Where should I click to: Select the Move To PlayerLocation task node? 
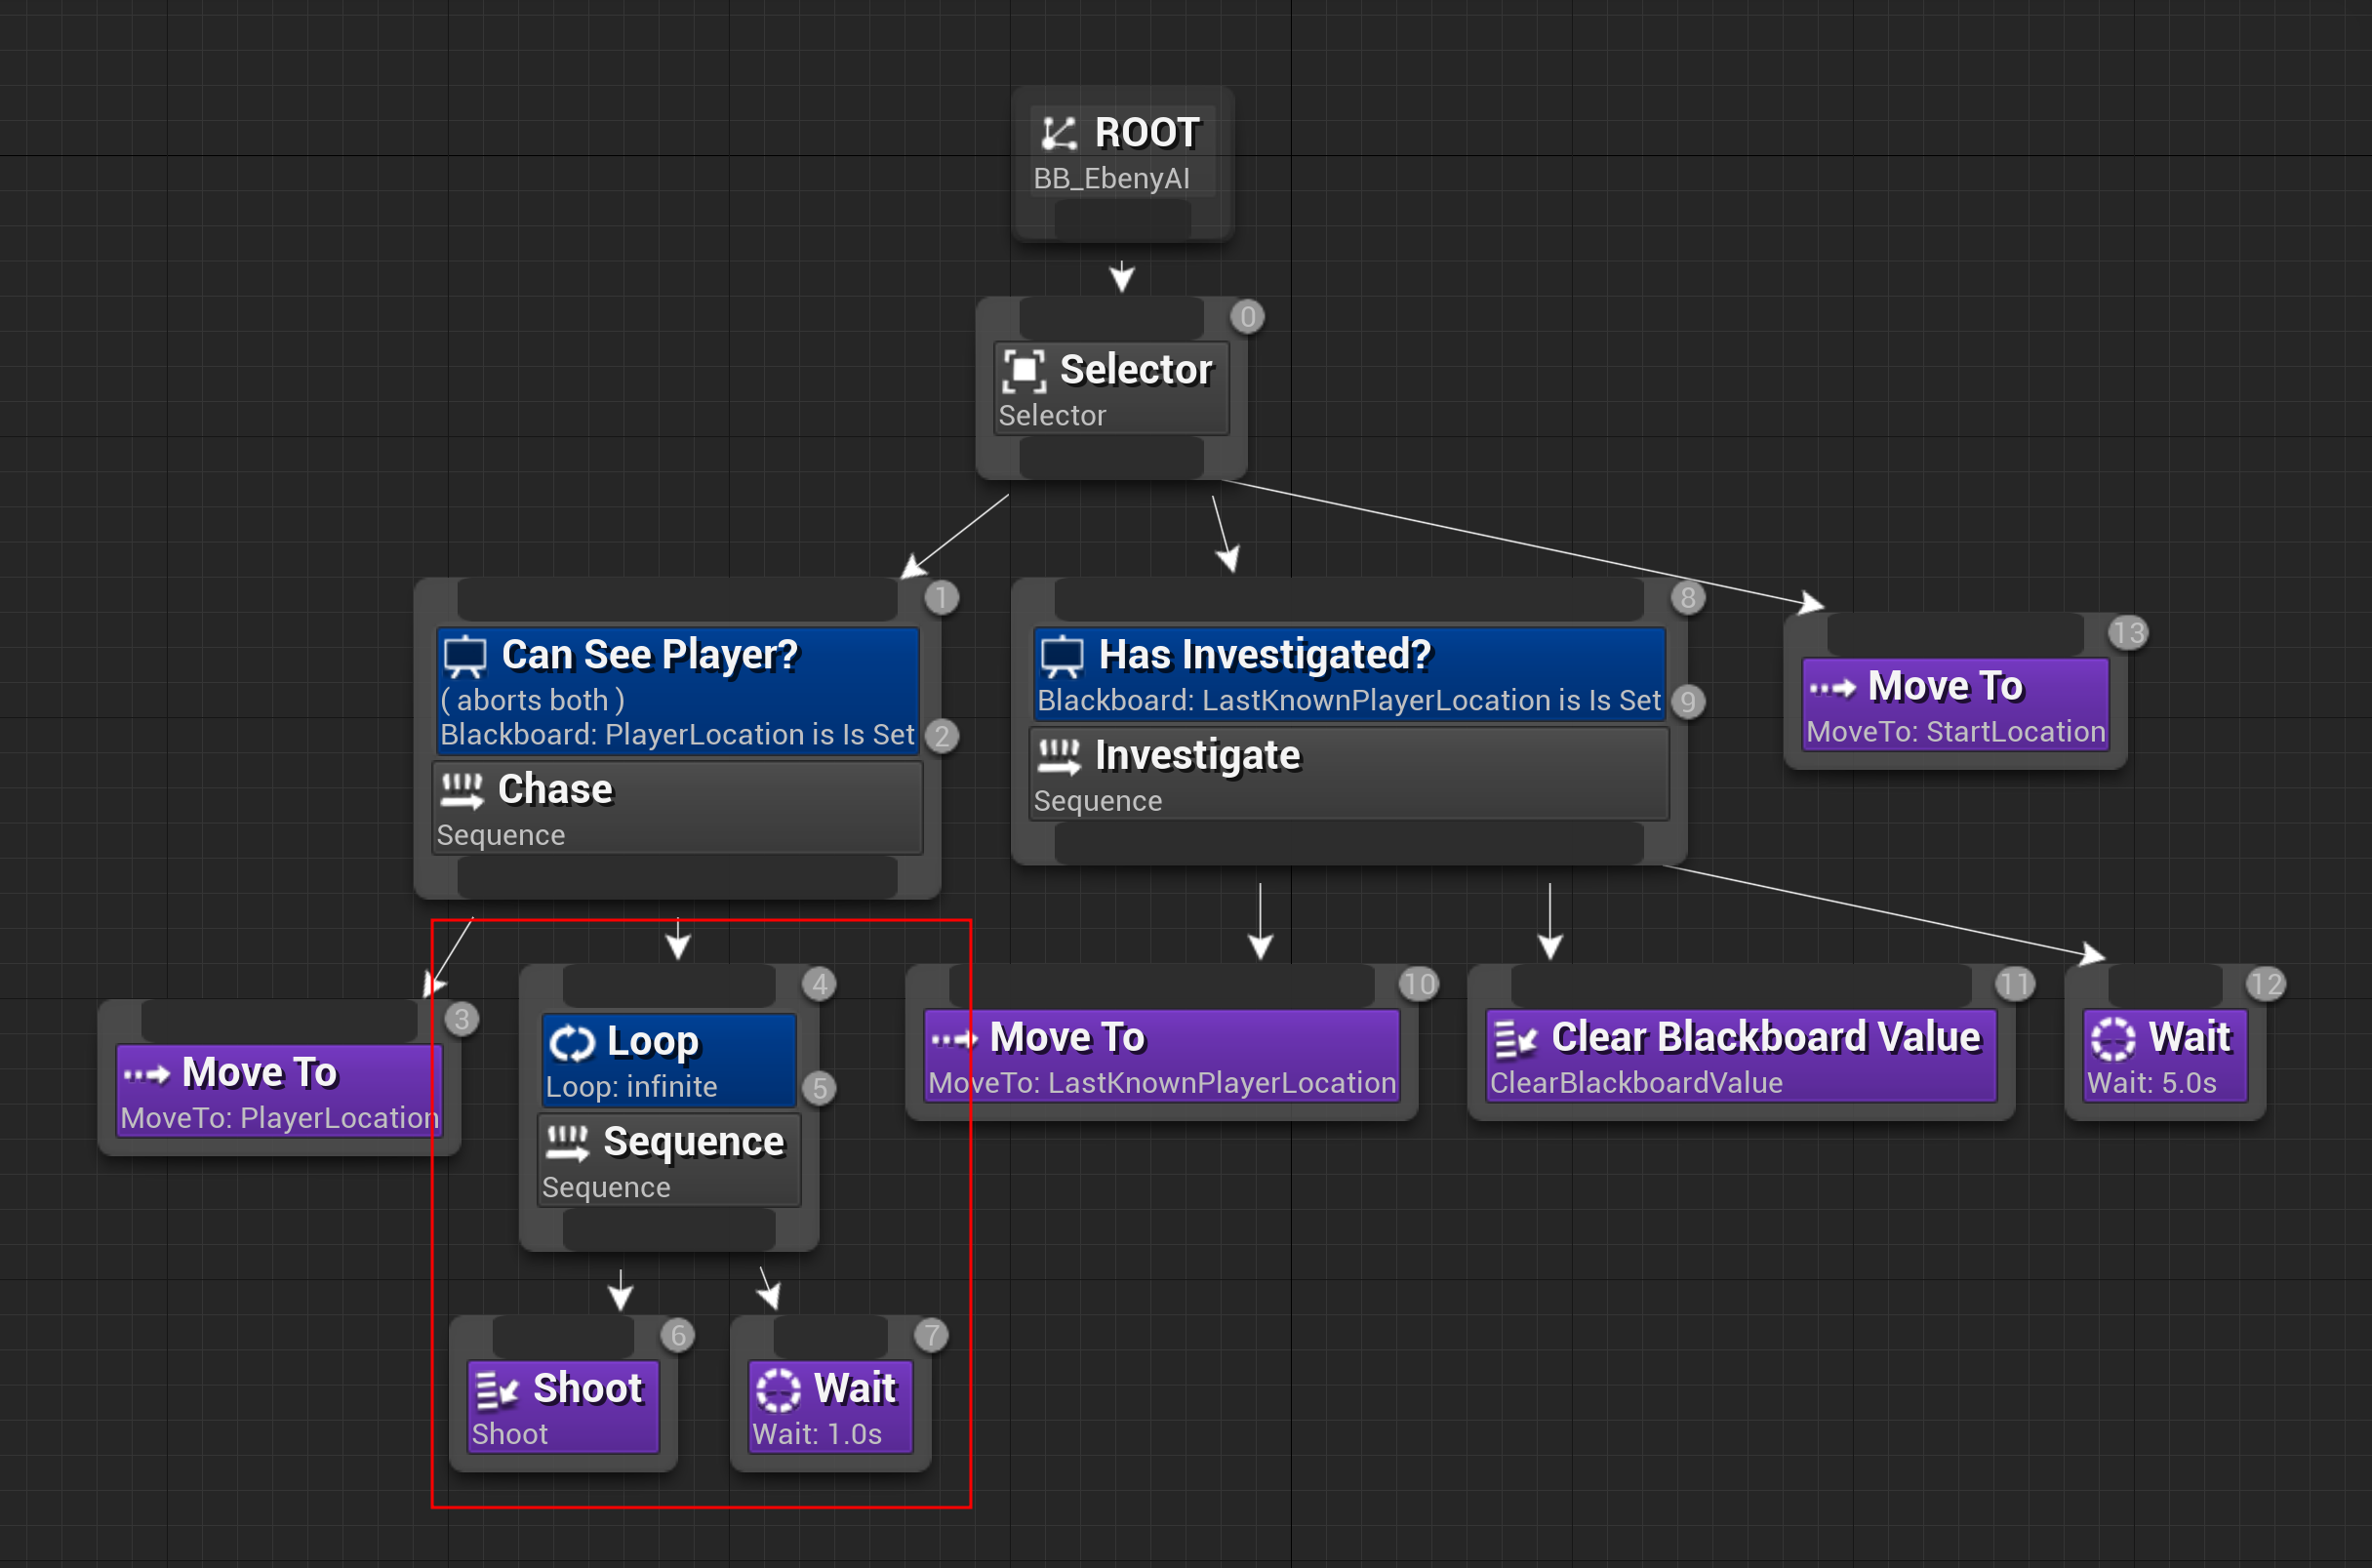pos(278,1090)
